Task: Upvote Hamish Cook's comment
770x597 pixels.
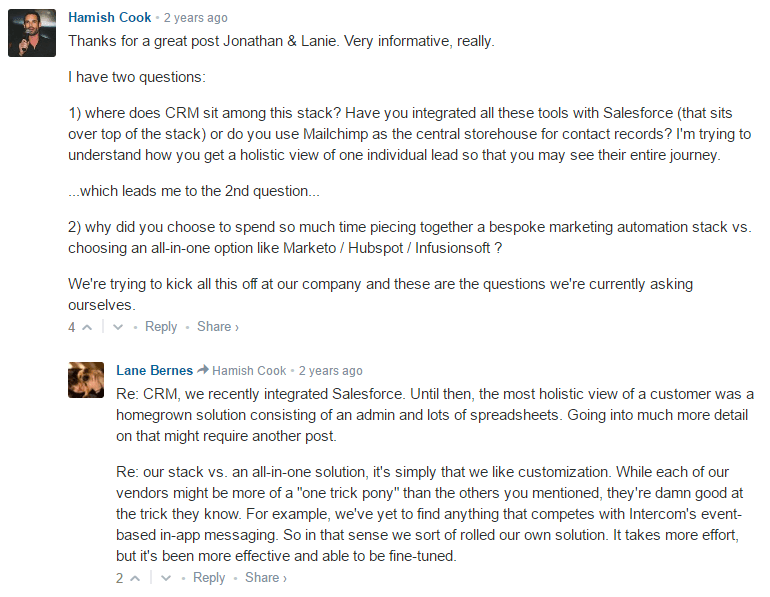Action: (87, 327)
